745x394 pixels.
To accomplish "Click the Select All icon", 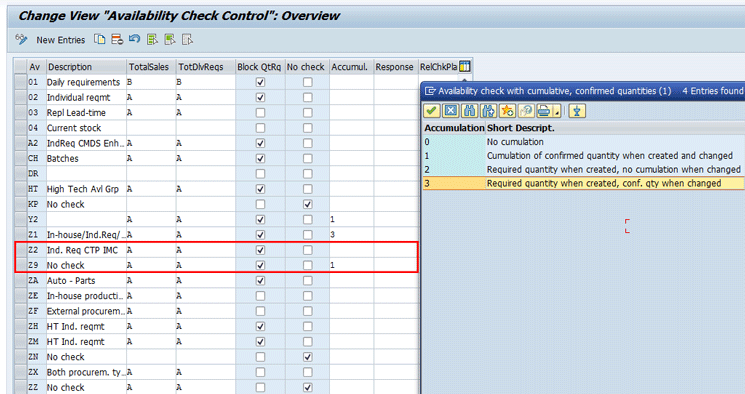I will (x=152, y=39).
